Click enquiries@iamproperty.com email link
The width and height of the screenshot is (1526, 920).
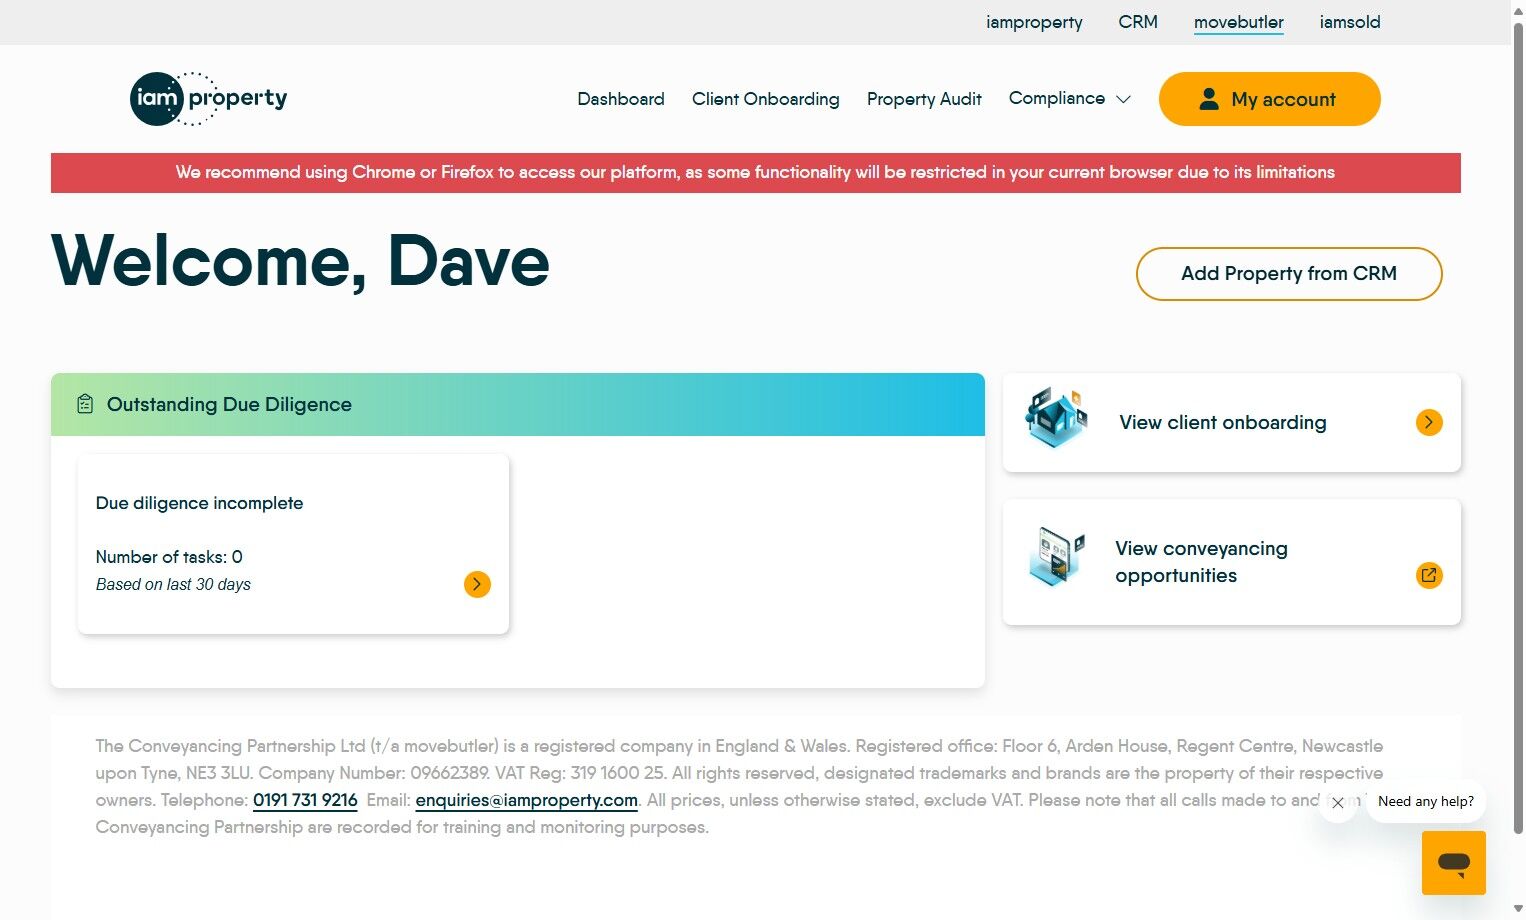tap(527, 800)
